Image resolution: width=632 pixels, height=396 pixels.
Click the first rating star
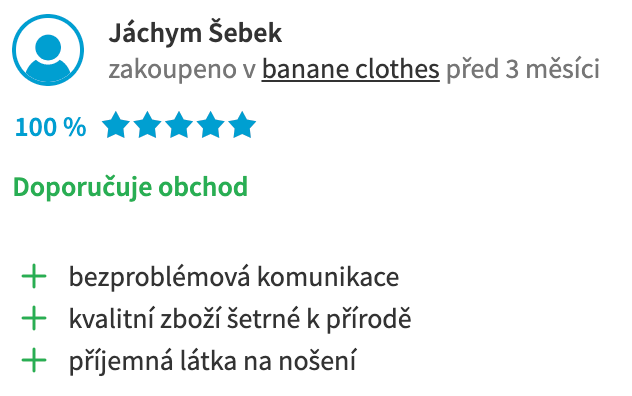116,125
